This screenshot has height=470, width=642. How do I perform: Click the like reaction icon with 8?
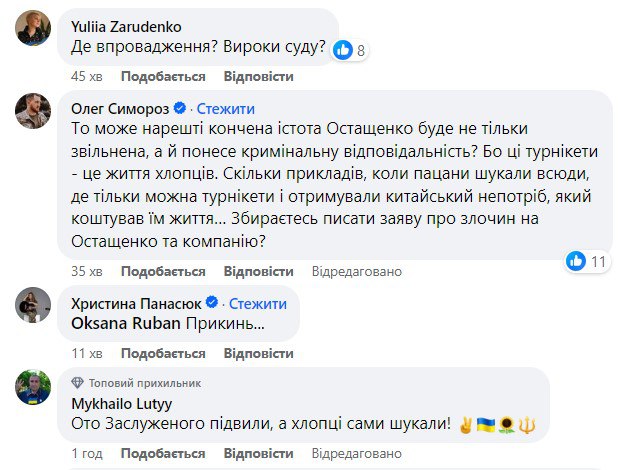[x=343, y=49]
